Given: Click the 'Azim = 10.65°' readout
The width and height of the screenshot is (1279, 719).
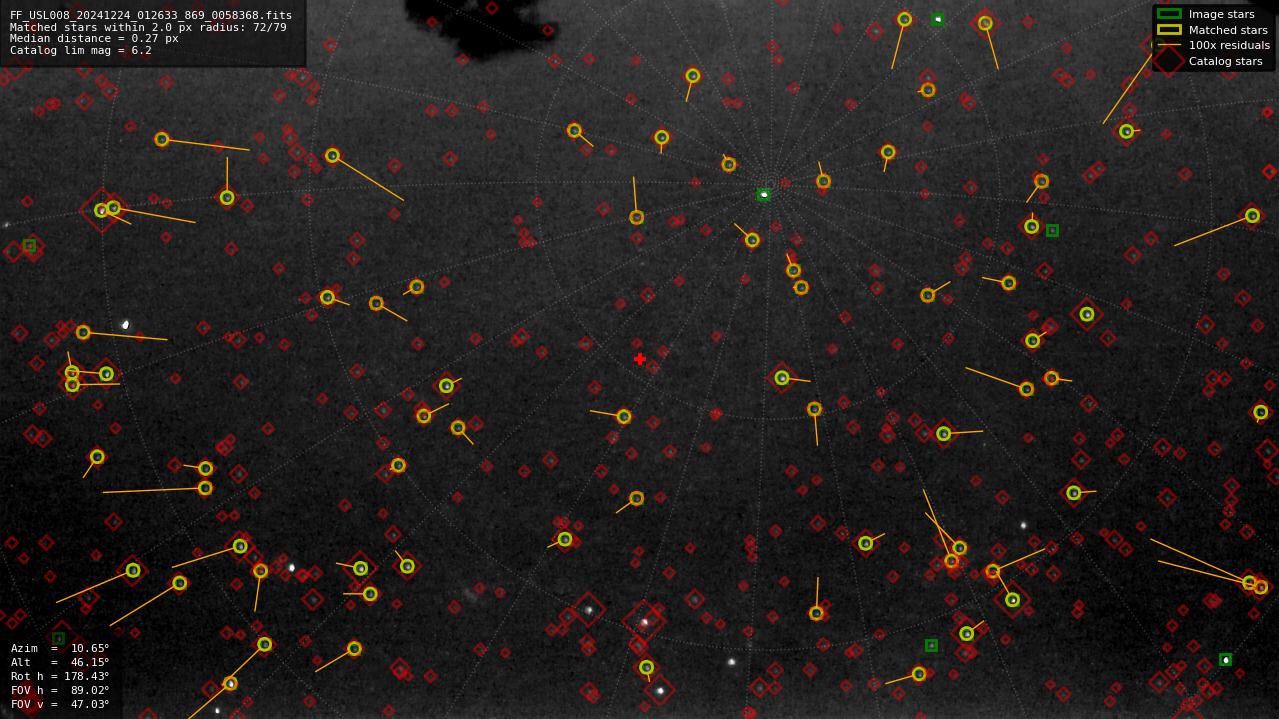Looking at the screenshot, I should pyautogui.click(x=60, y=648).
